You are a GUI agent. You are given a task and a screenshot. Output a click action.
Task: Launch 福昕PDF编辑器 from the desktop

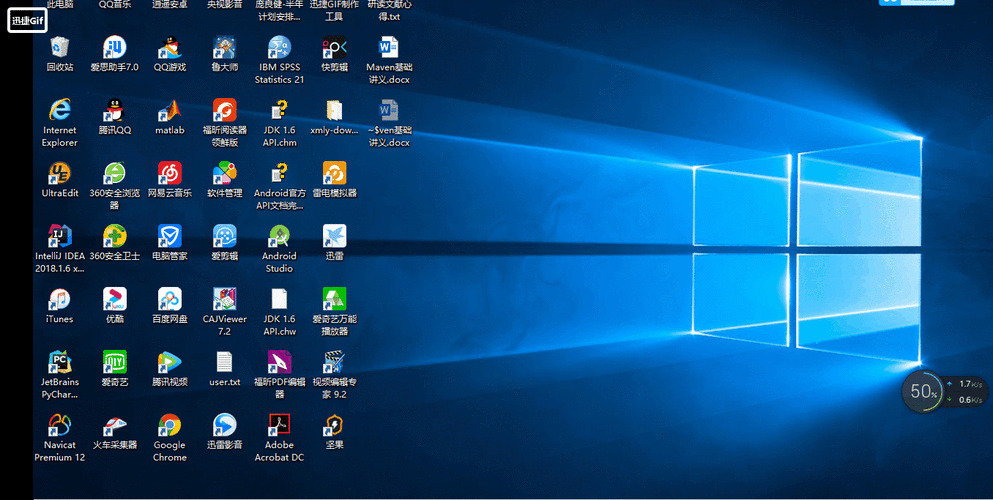[279, 362]
